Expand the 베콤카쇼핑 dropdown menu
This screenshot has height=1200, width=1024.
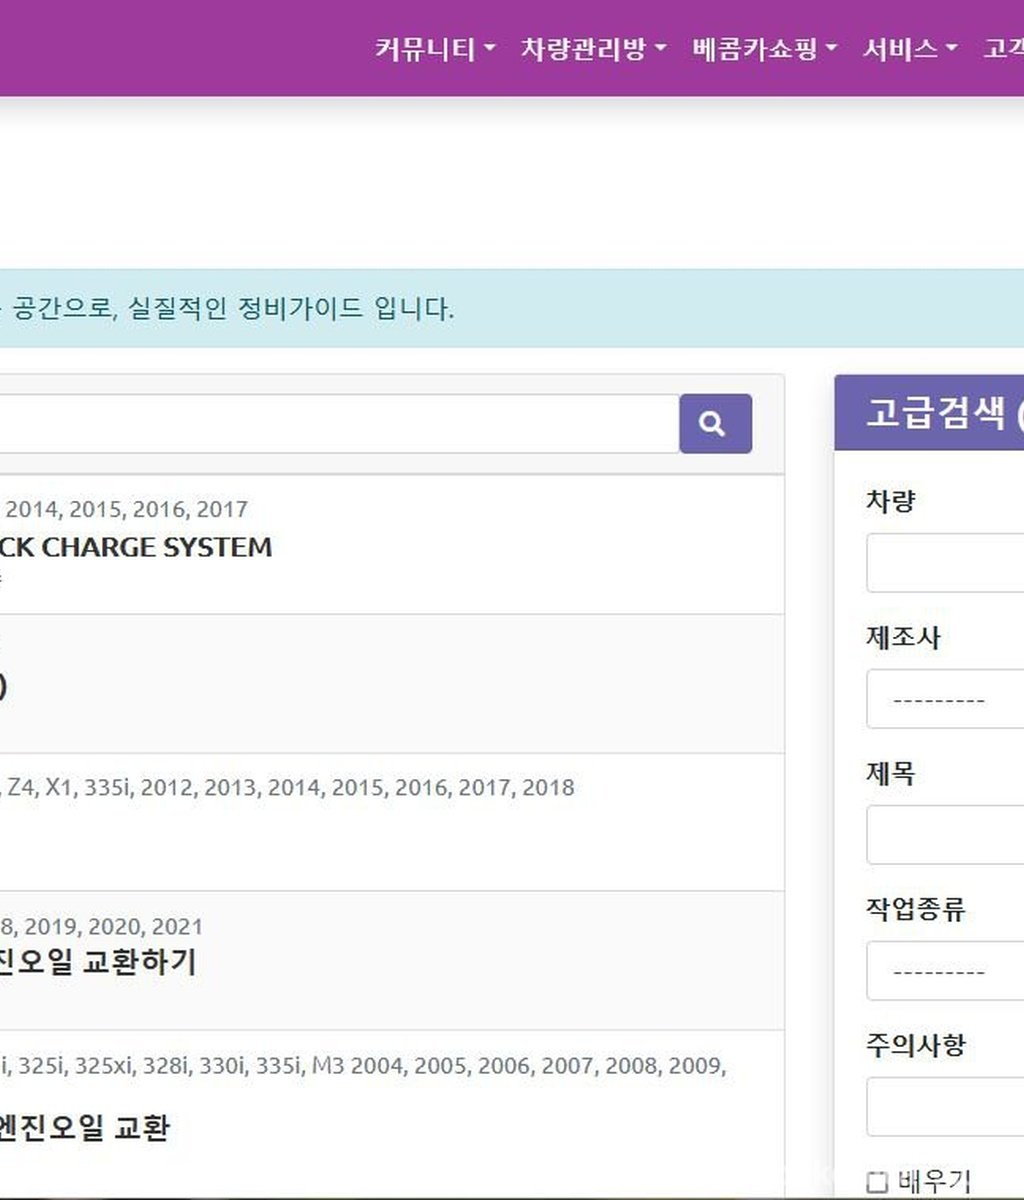763,49
